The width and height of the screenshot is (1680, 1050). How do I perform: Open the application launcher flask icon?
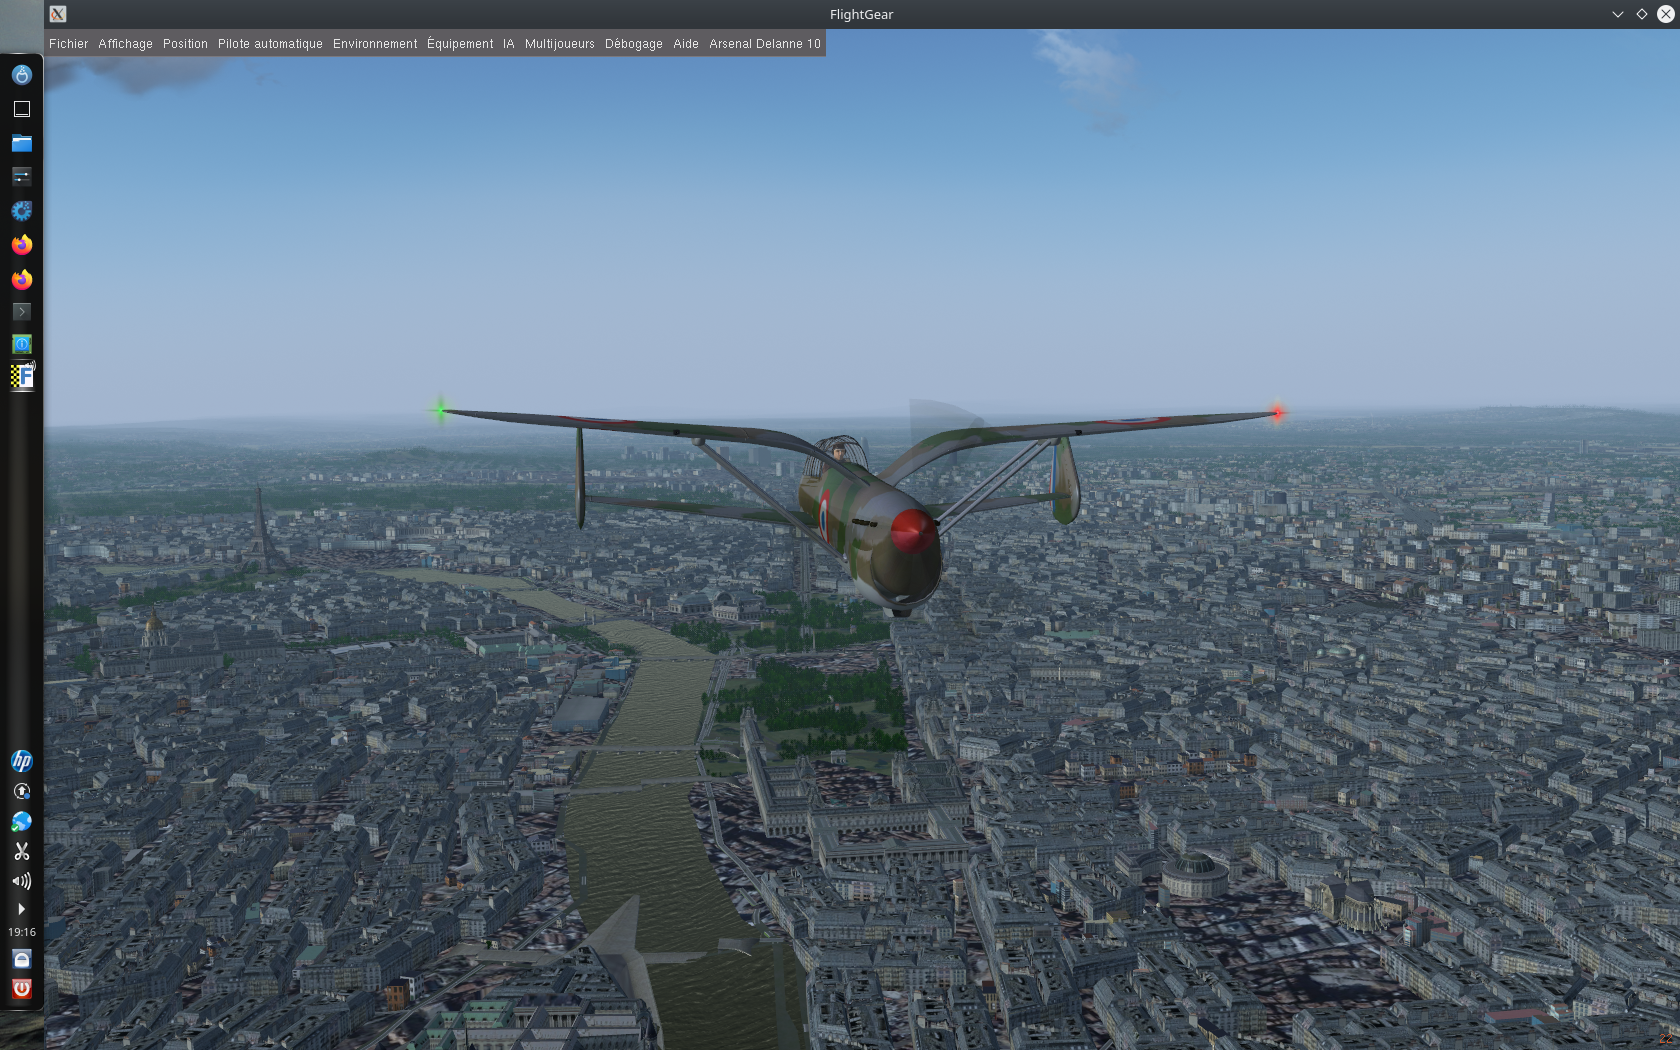(22, 75)
